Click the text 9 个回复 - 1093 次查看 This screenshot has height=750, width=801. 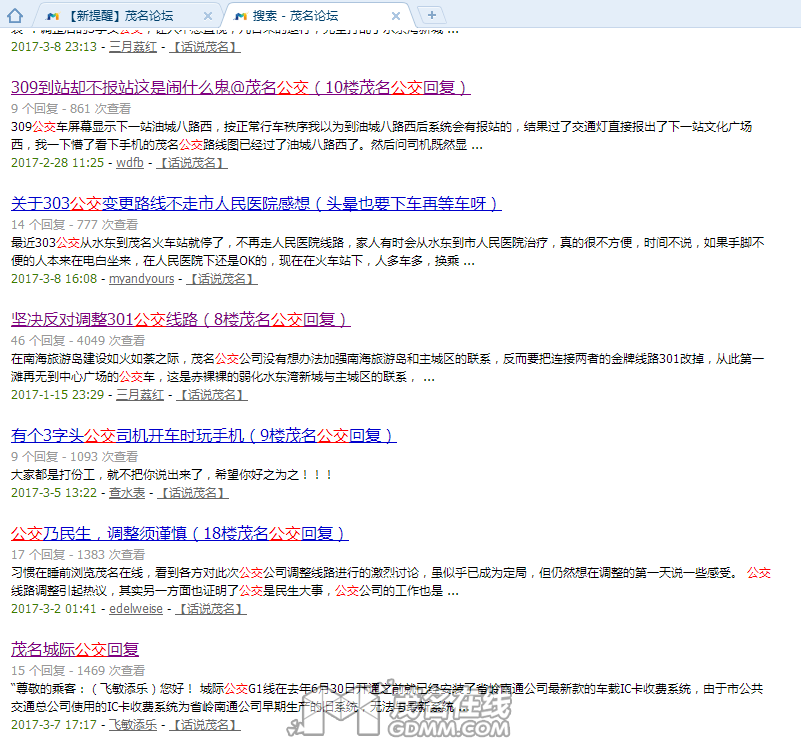75,456
